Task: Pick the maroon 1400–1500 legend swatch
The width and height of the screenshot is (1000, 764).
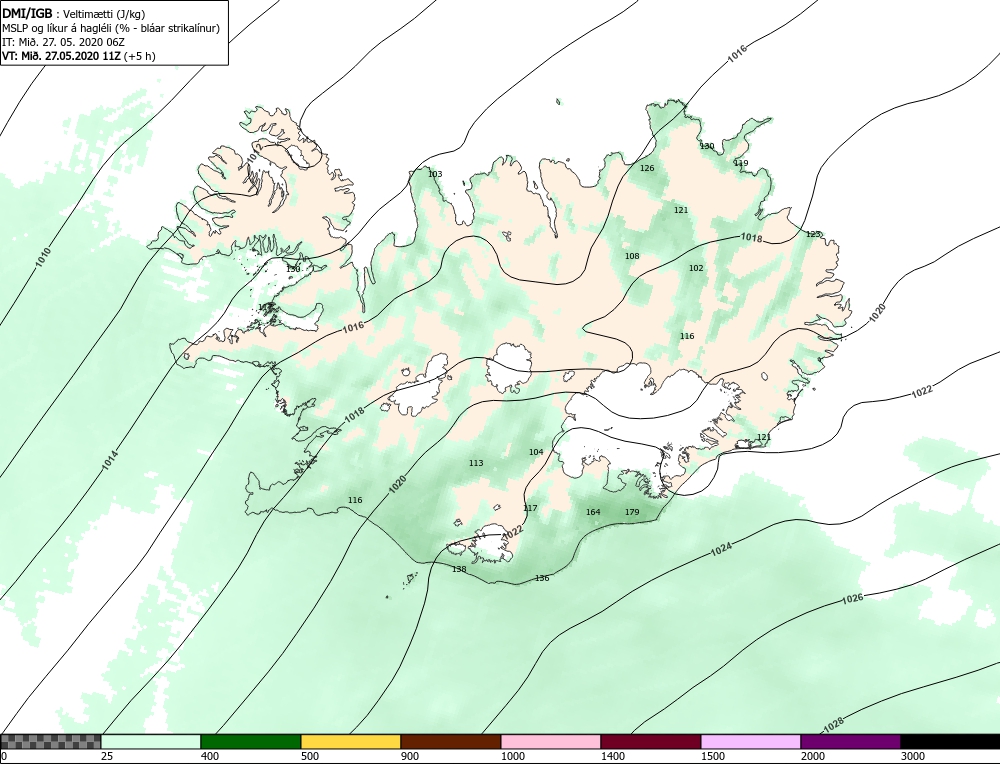Action: tap(651, 741)
